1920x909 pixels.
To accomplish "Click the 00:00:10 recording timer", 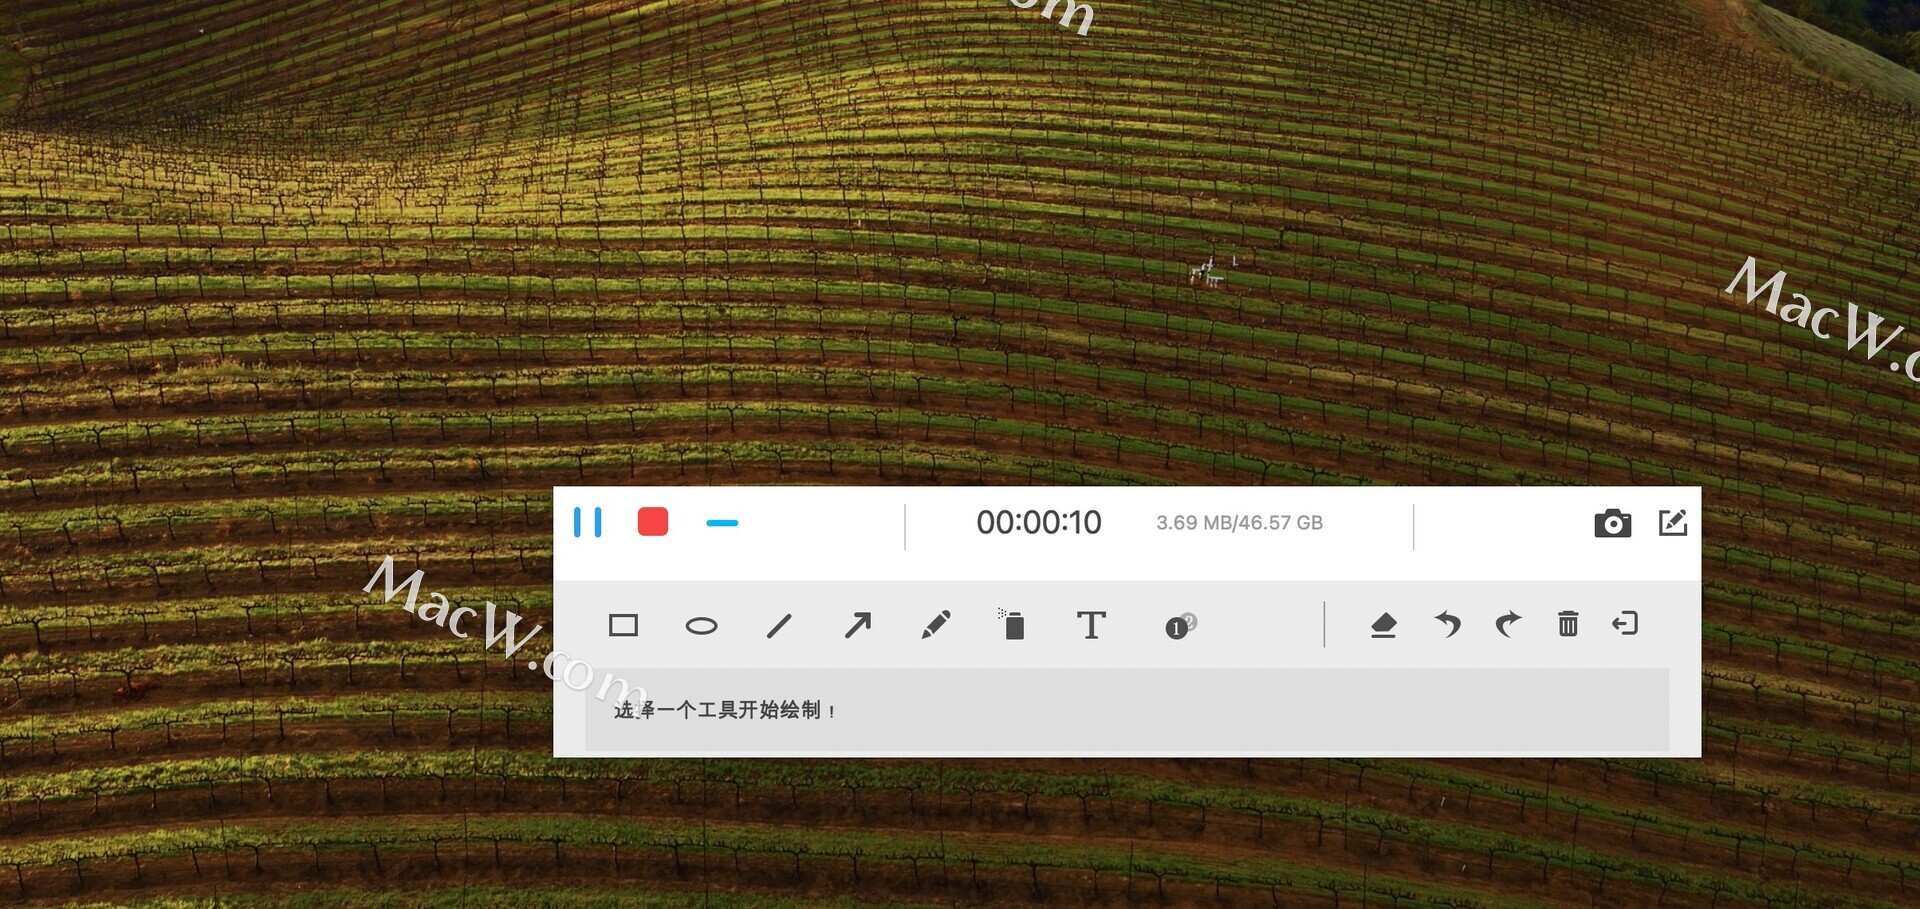I will point(1039,522).
